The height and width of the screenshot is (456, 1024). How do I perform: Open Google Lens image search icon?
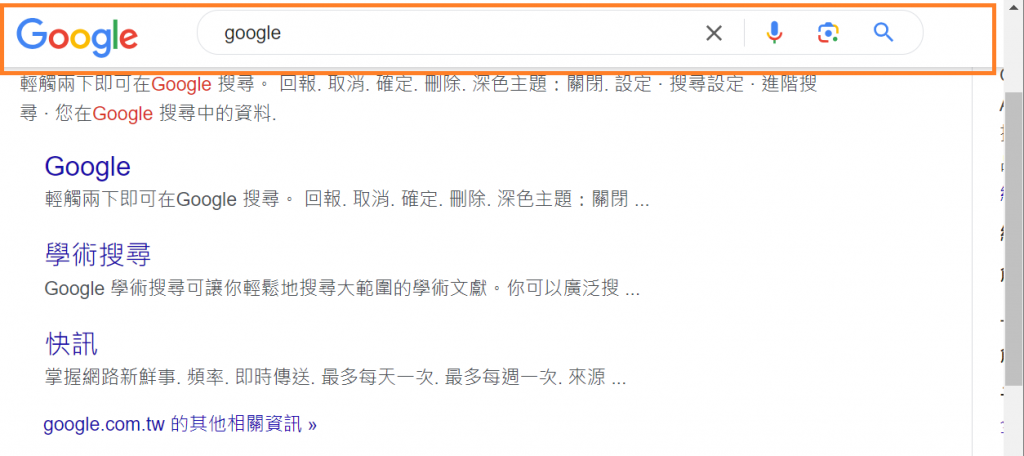coord(828,33)
